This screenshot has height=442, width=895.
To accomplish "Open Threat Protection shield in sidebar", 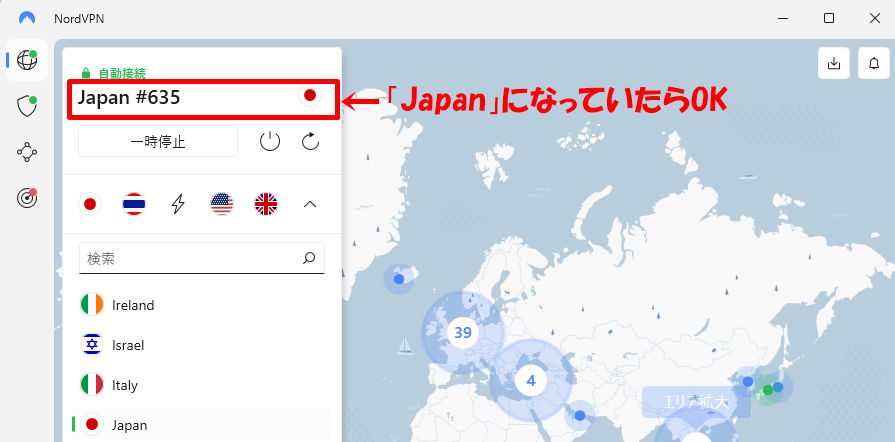I will pos(27,106).
